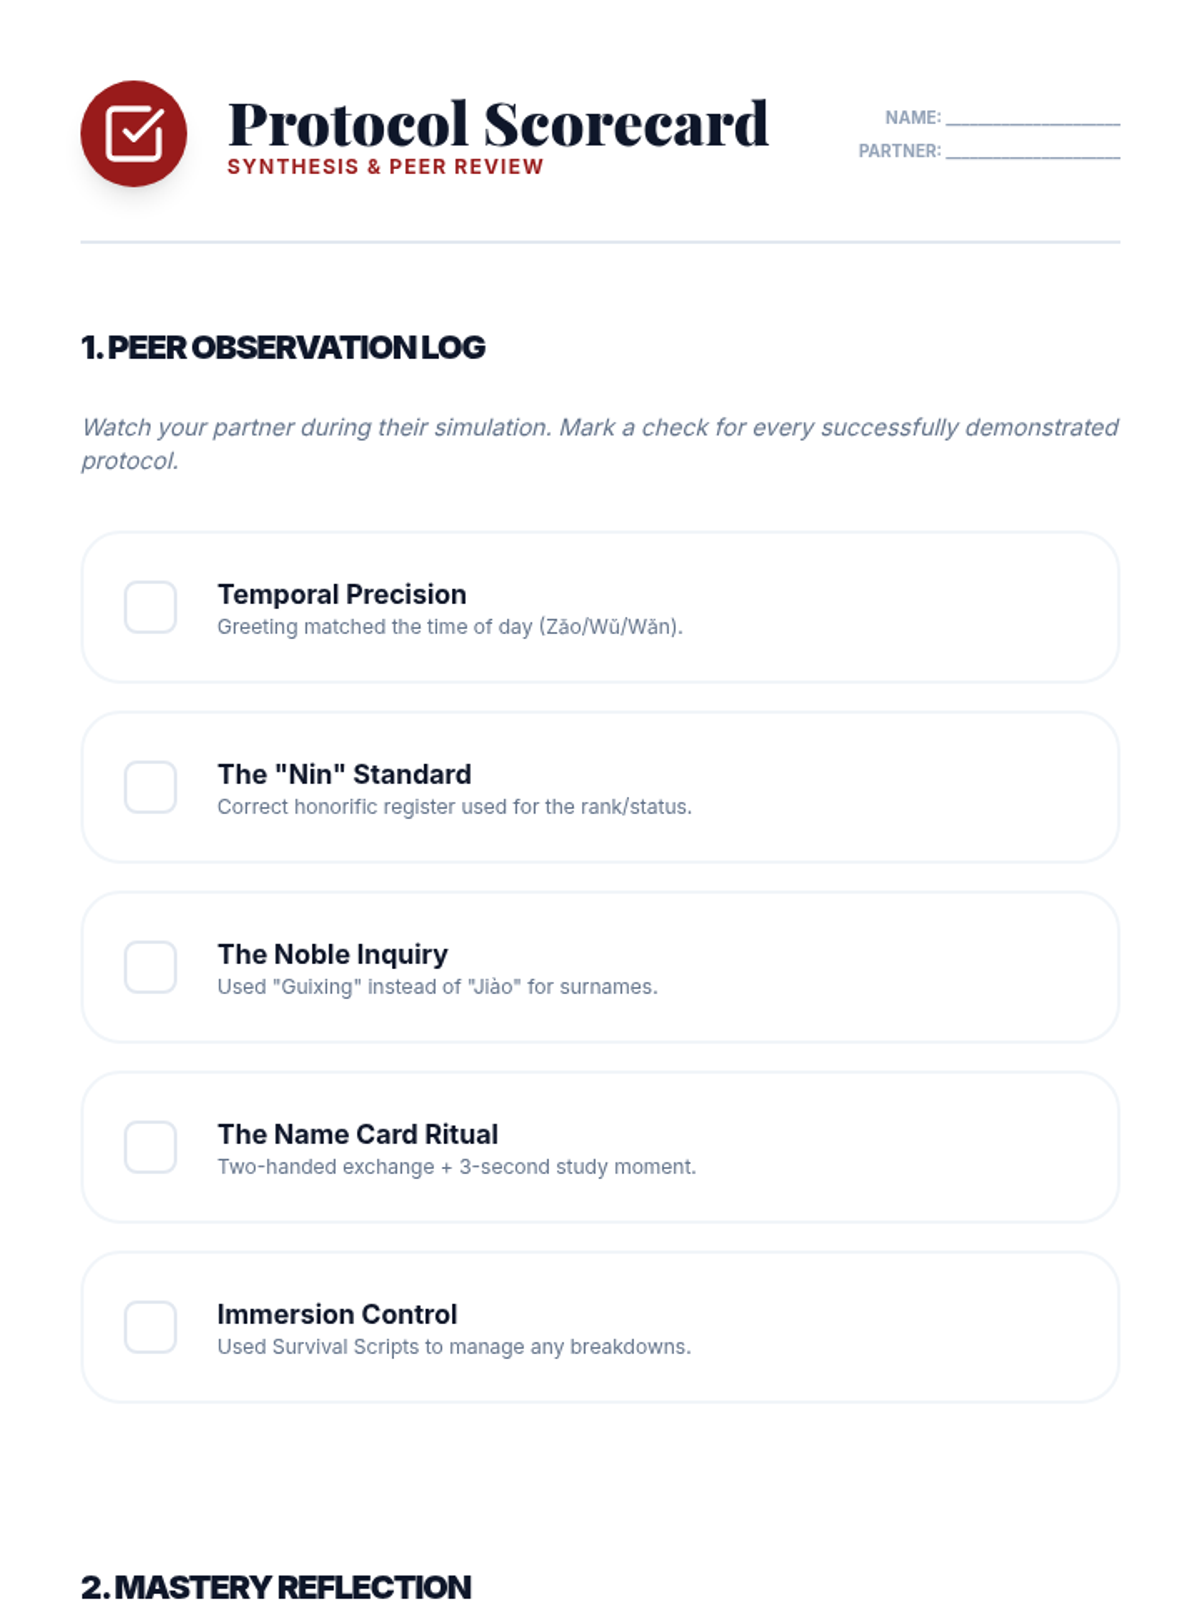
Task: Check The Name Card Ritual box
Action: tap(150, 1147)
